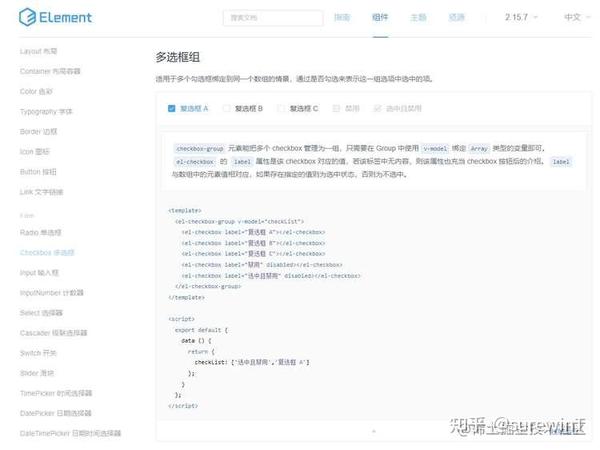
Task: Click the Element logo
Action: point(55,17)
